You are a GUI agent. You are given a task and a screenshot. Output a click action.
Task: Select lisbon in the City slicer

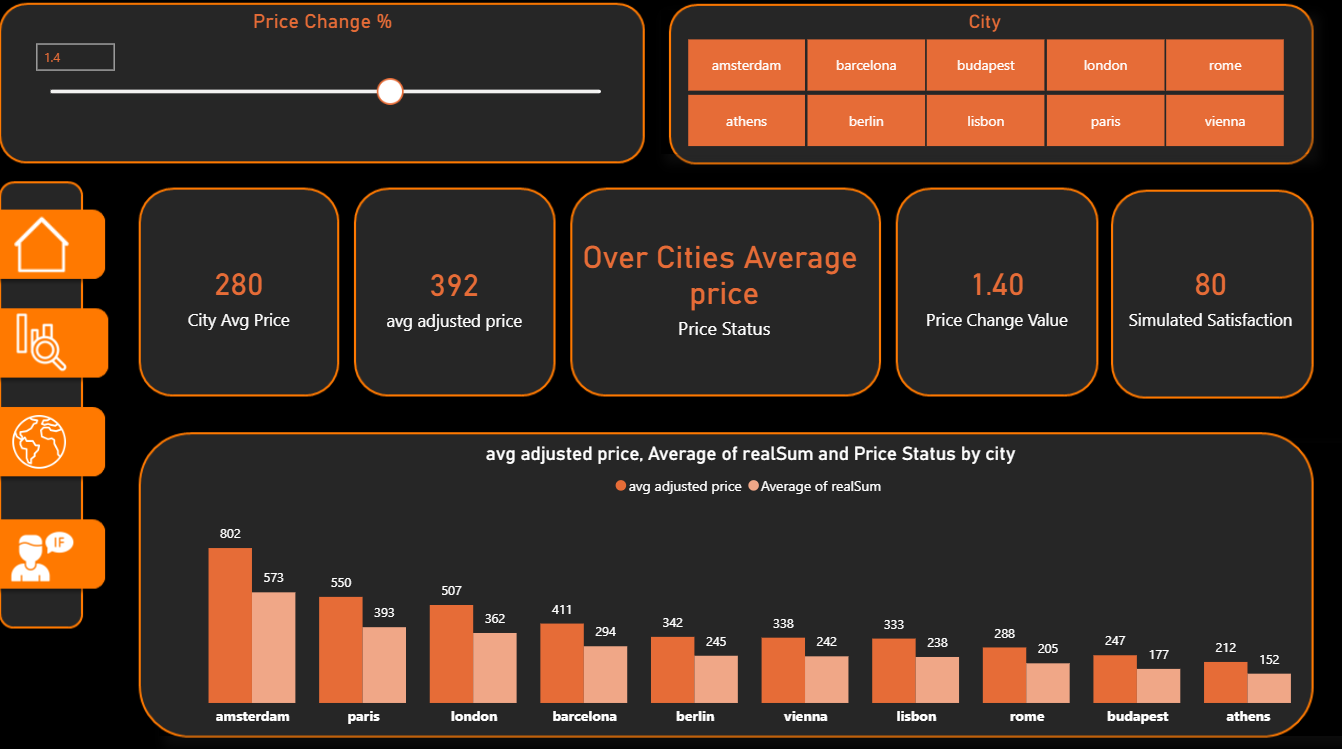[985, 121]
